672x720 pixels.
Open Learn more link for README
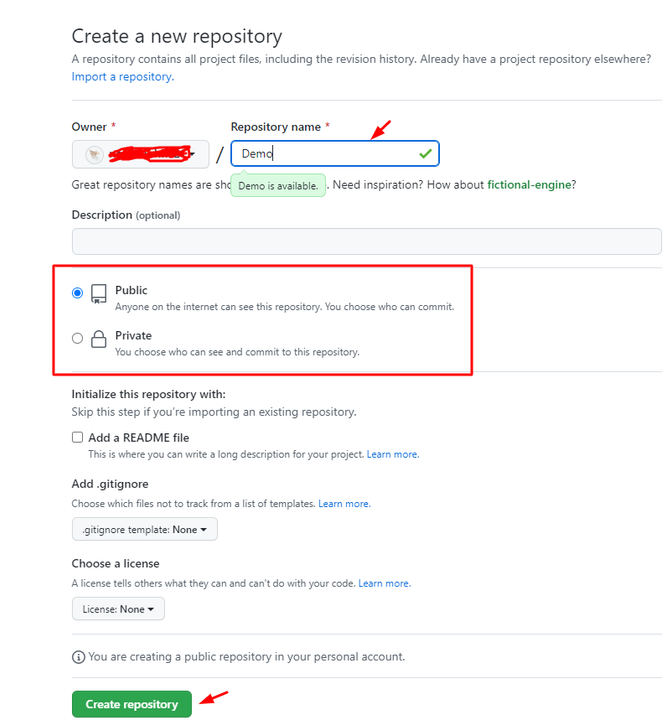(x=393, y=455)
